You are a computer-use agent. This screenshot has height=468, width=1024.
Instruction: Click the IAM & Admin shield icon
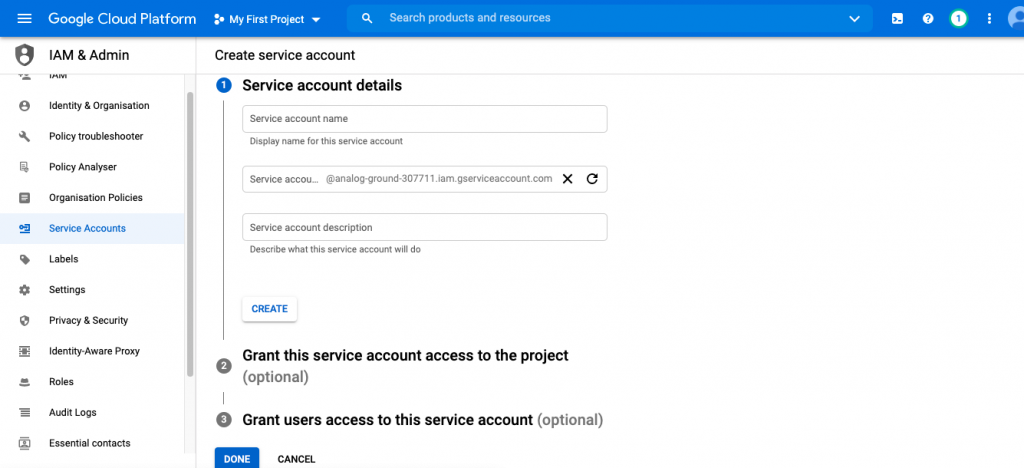[25, 55]
